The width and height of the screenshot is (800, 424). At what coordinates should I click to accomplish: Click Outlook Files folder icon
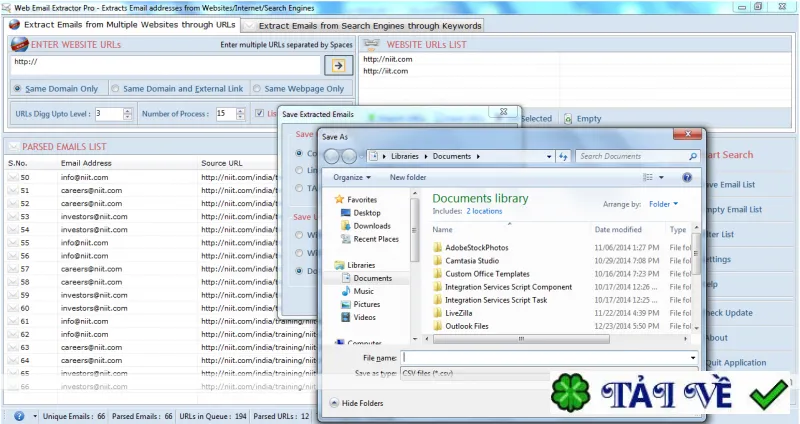[437, 326]
